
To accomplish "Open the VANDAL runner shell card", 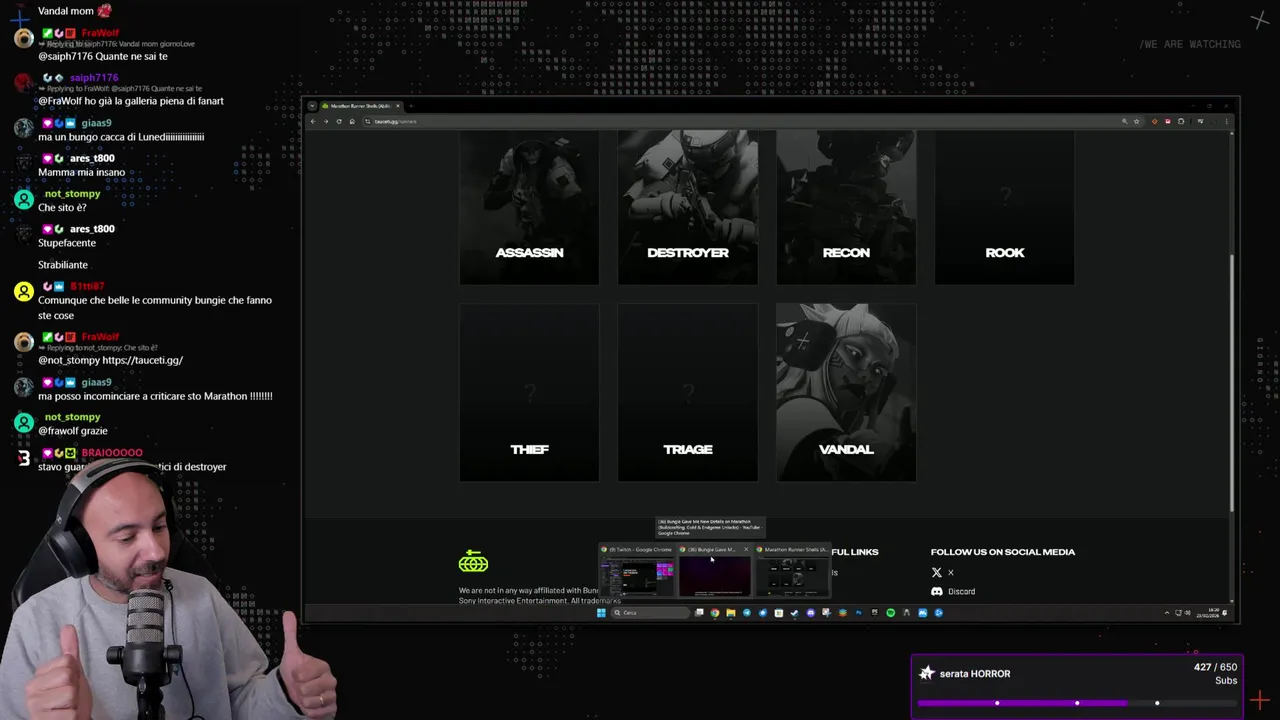I will (x=846, y=393).
